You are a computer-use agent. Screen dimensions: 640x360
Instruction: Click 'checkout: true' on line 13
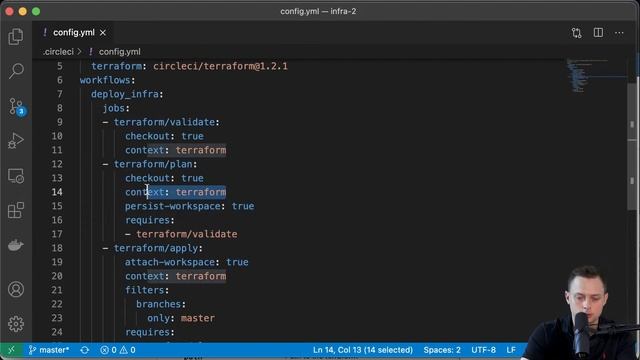click(164, 178)
